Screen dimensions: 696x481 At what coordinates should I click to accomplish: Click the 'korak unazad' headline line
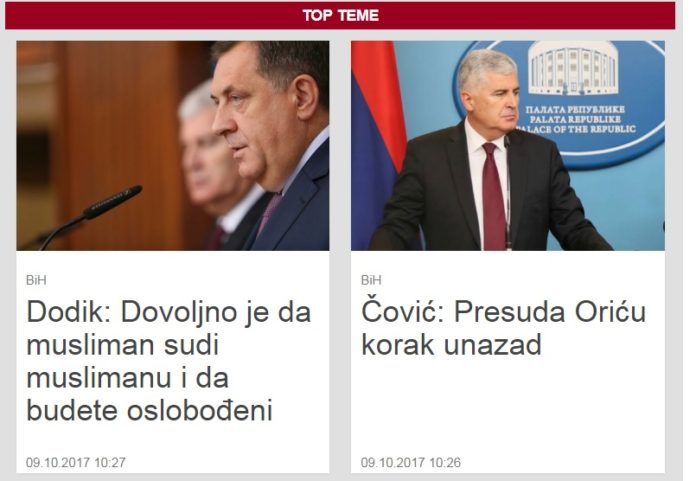coord(451,345)
